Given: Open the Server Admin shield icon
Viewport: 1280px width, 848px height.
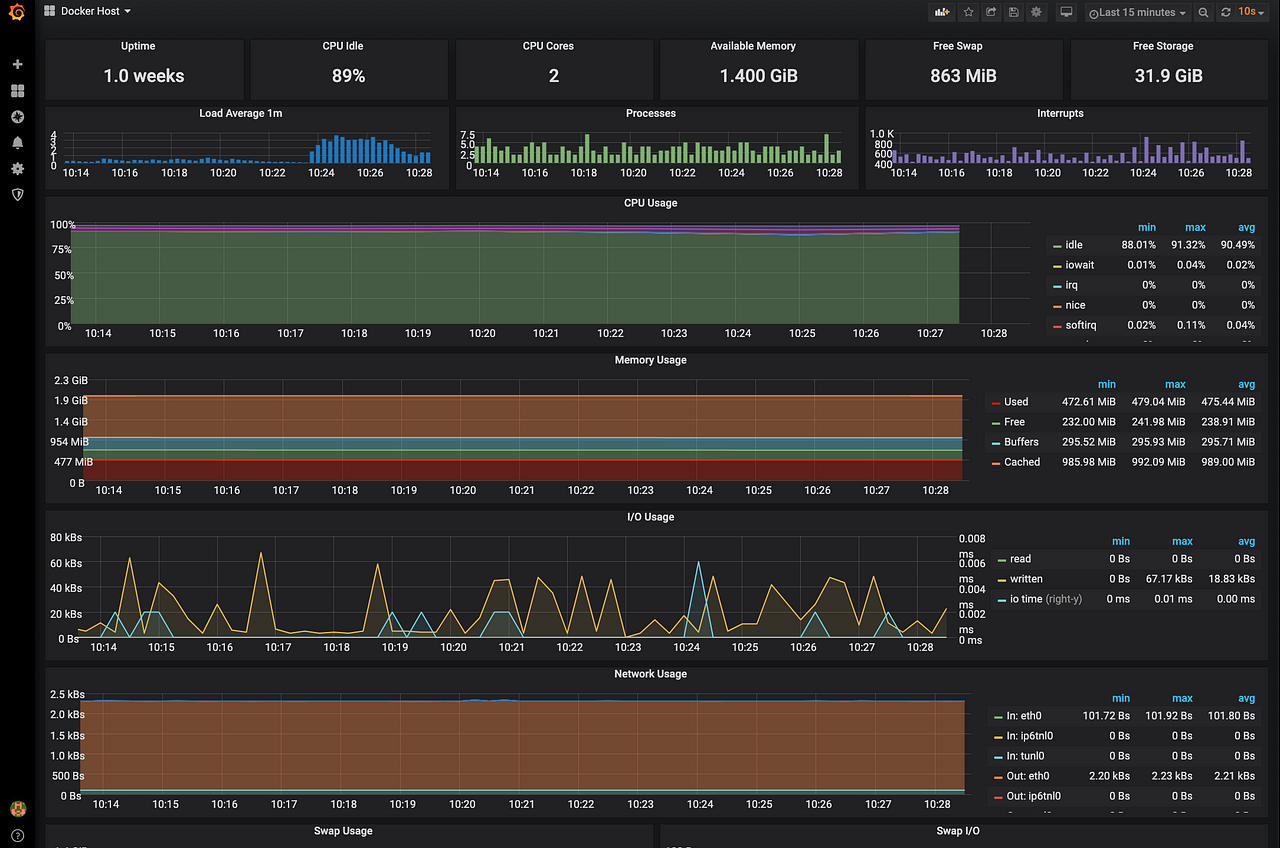Looking at the screenshot, I should [17, 195].
